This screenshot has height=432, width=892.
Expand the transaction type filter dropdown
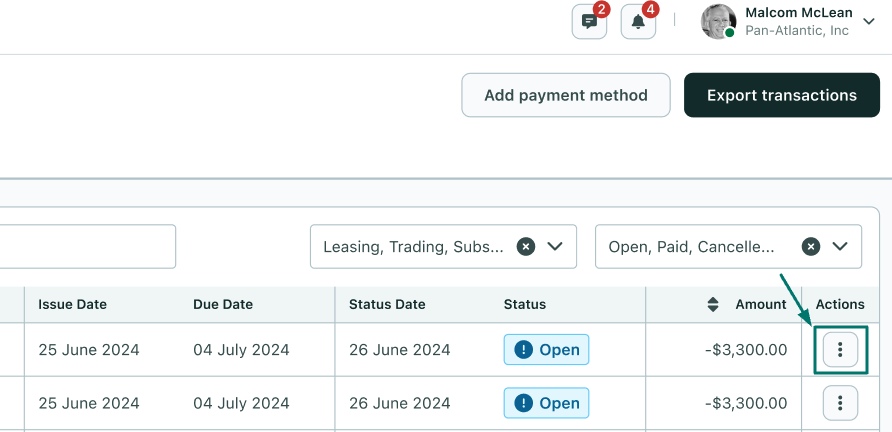555,246
